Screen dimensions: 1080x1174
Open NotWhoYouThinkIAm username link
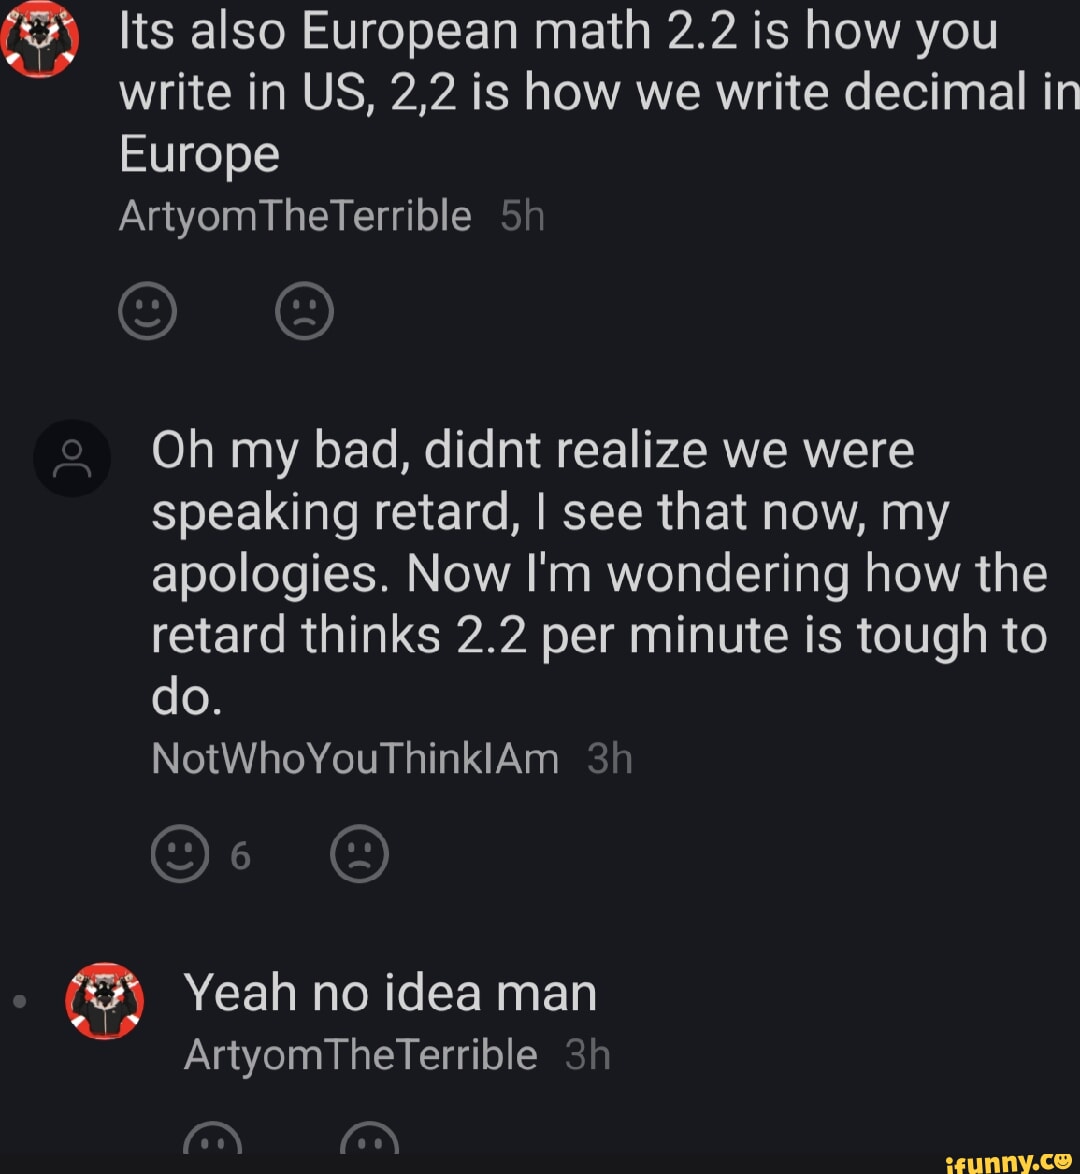click(x=355, y=759)
